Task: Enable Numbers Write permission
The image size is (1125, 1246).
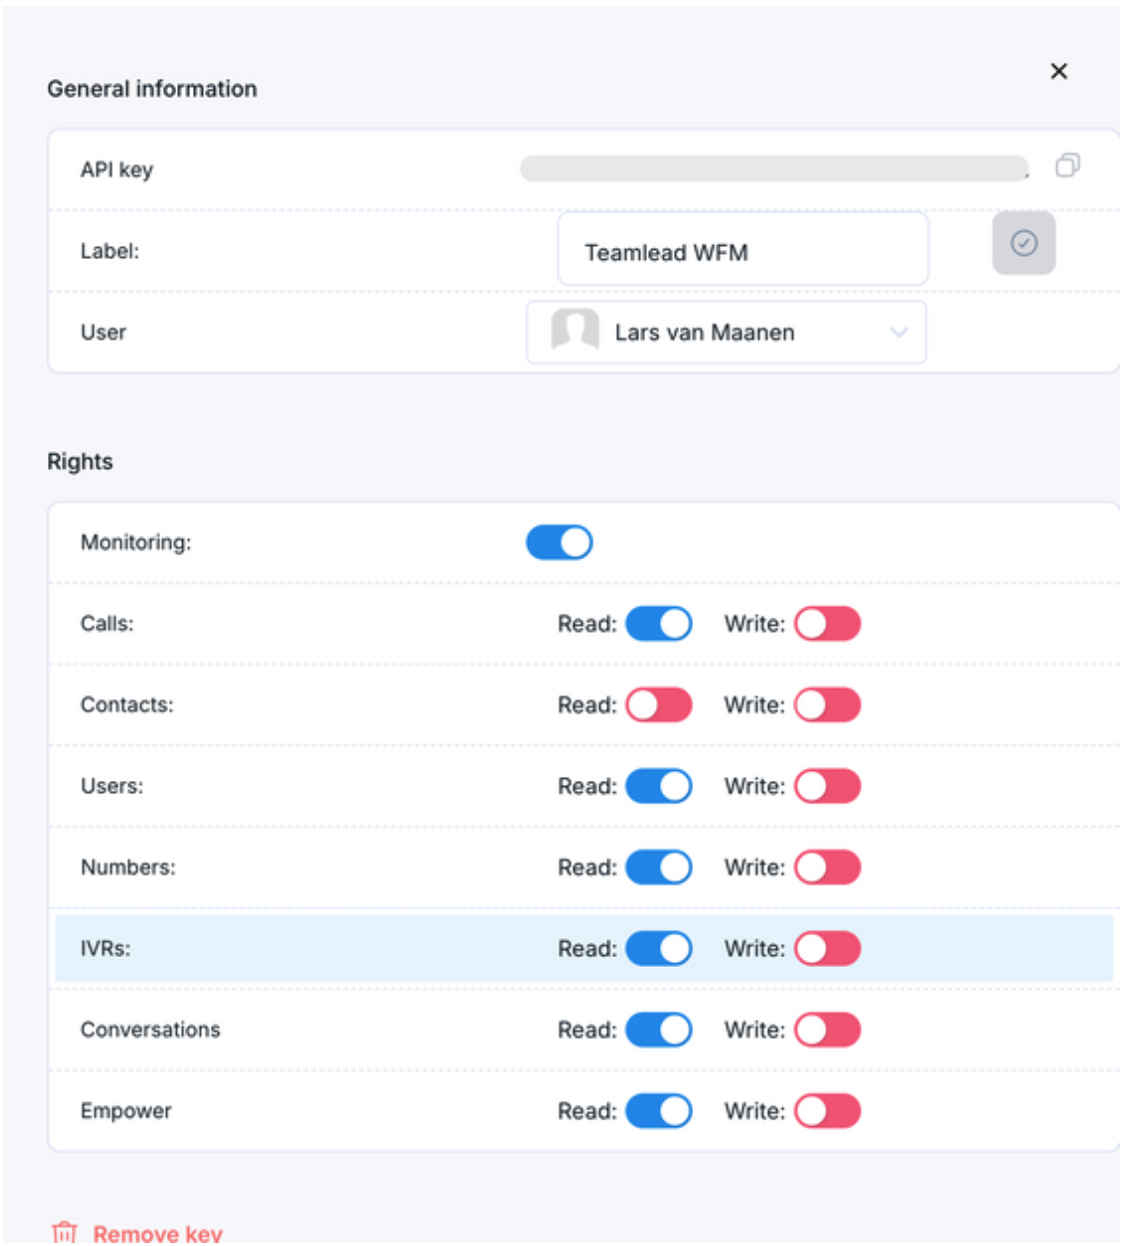Action: tap(827, 867)
